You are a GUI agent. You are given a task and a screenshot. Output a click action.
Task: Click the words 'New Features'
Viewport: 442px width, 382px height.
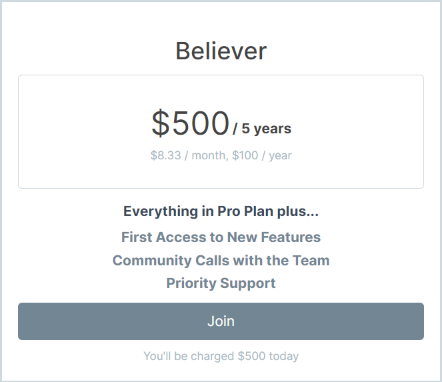click(274, 237)
